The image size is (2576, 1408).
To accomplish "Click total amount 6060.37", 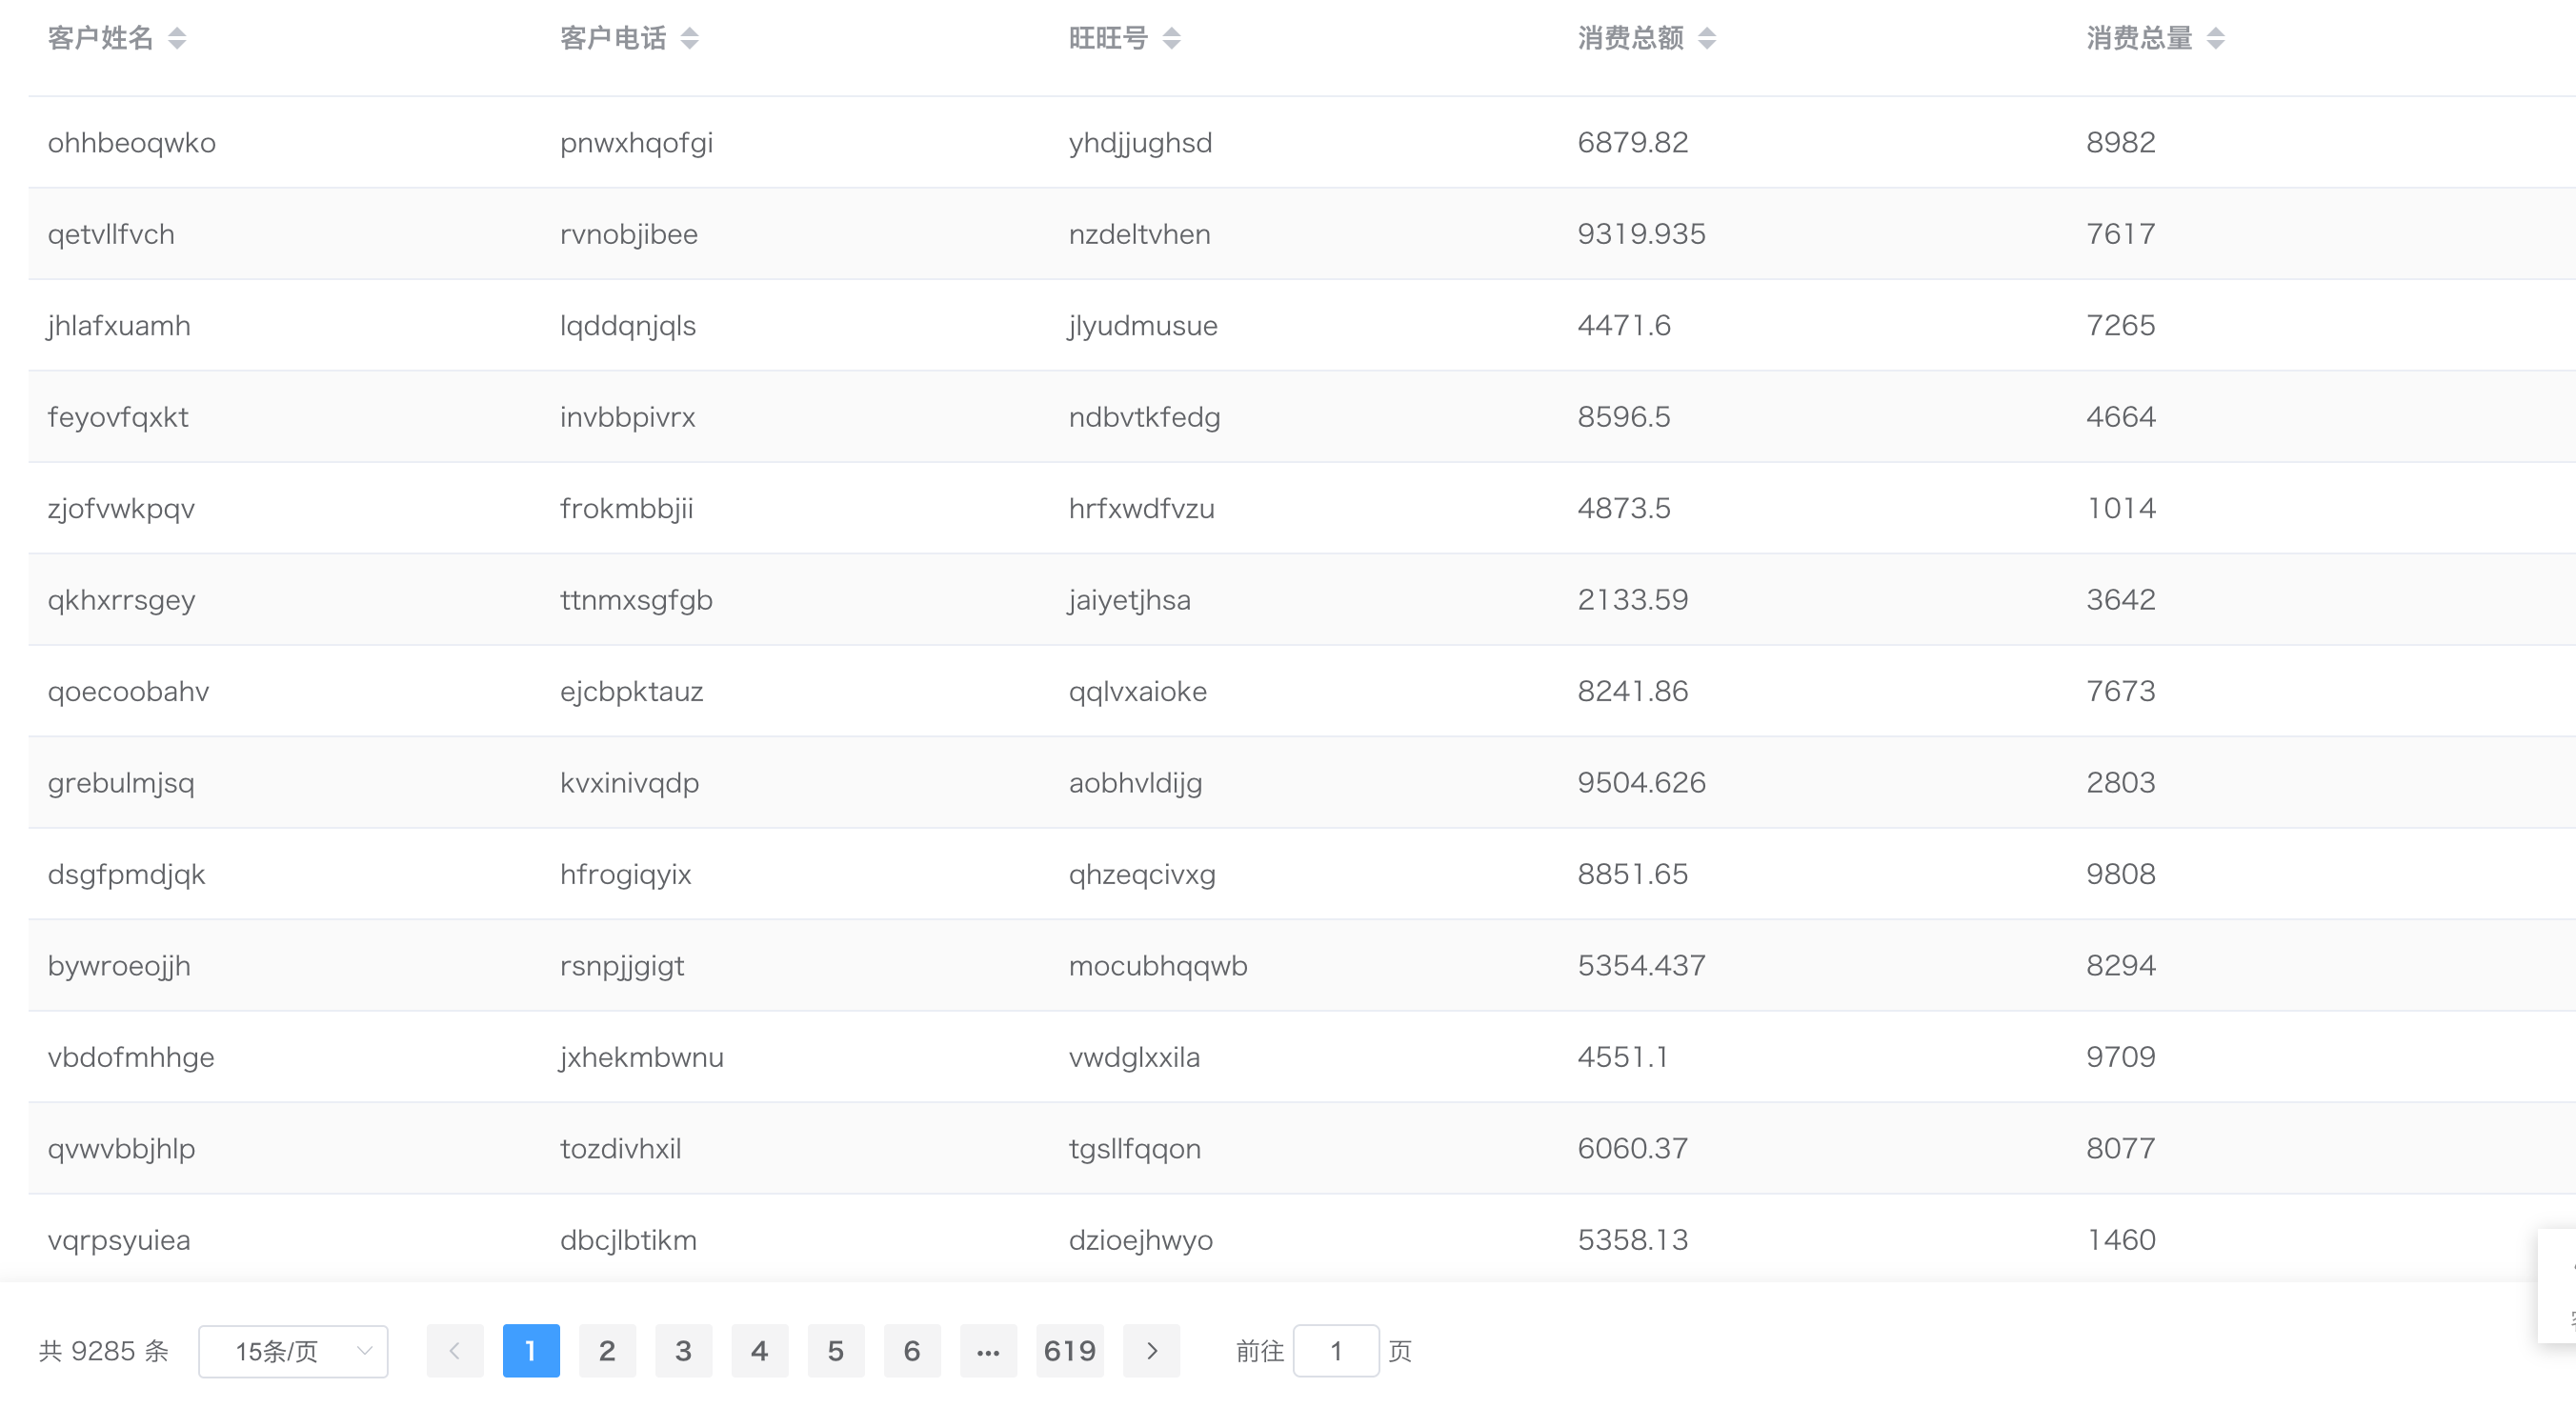I will pos(1633,1149).
